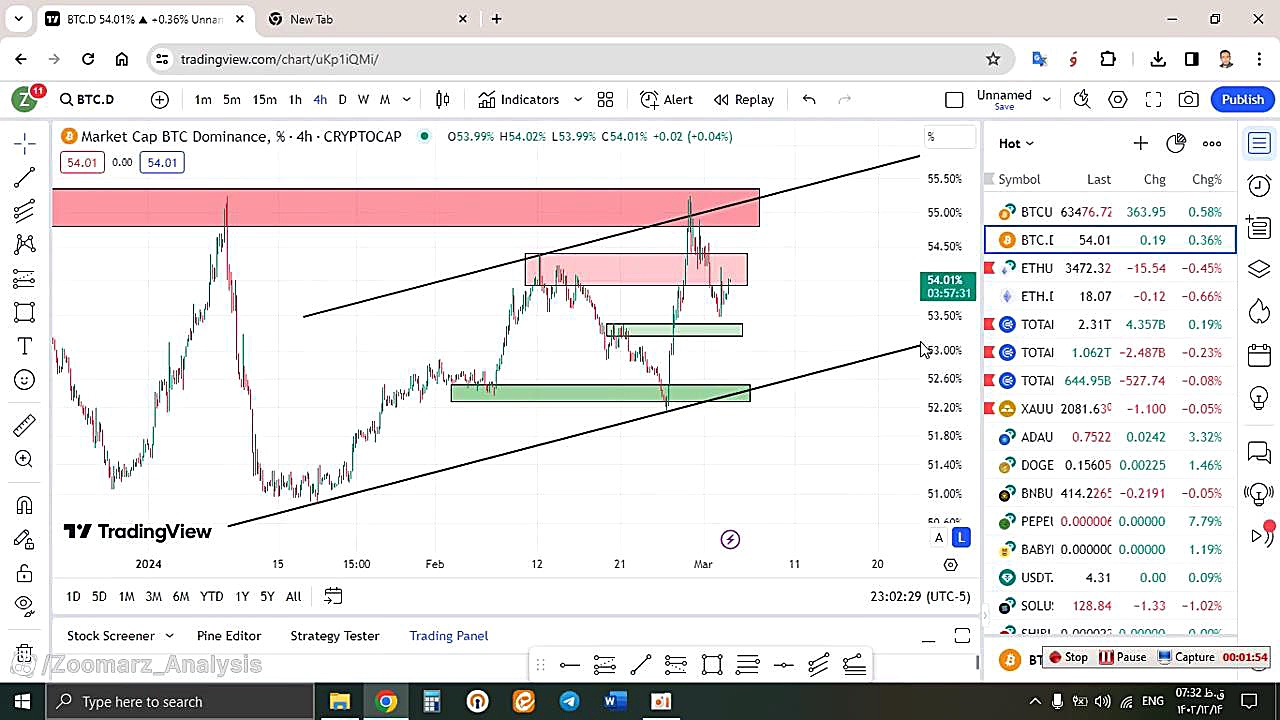Click the Windows search box

182,701
